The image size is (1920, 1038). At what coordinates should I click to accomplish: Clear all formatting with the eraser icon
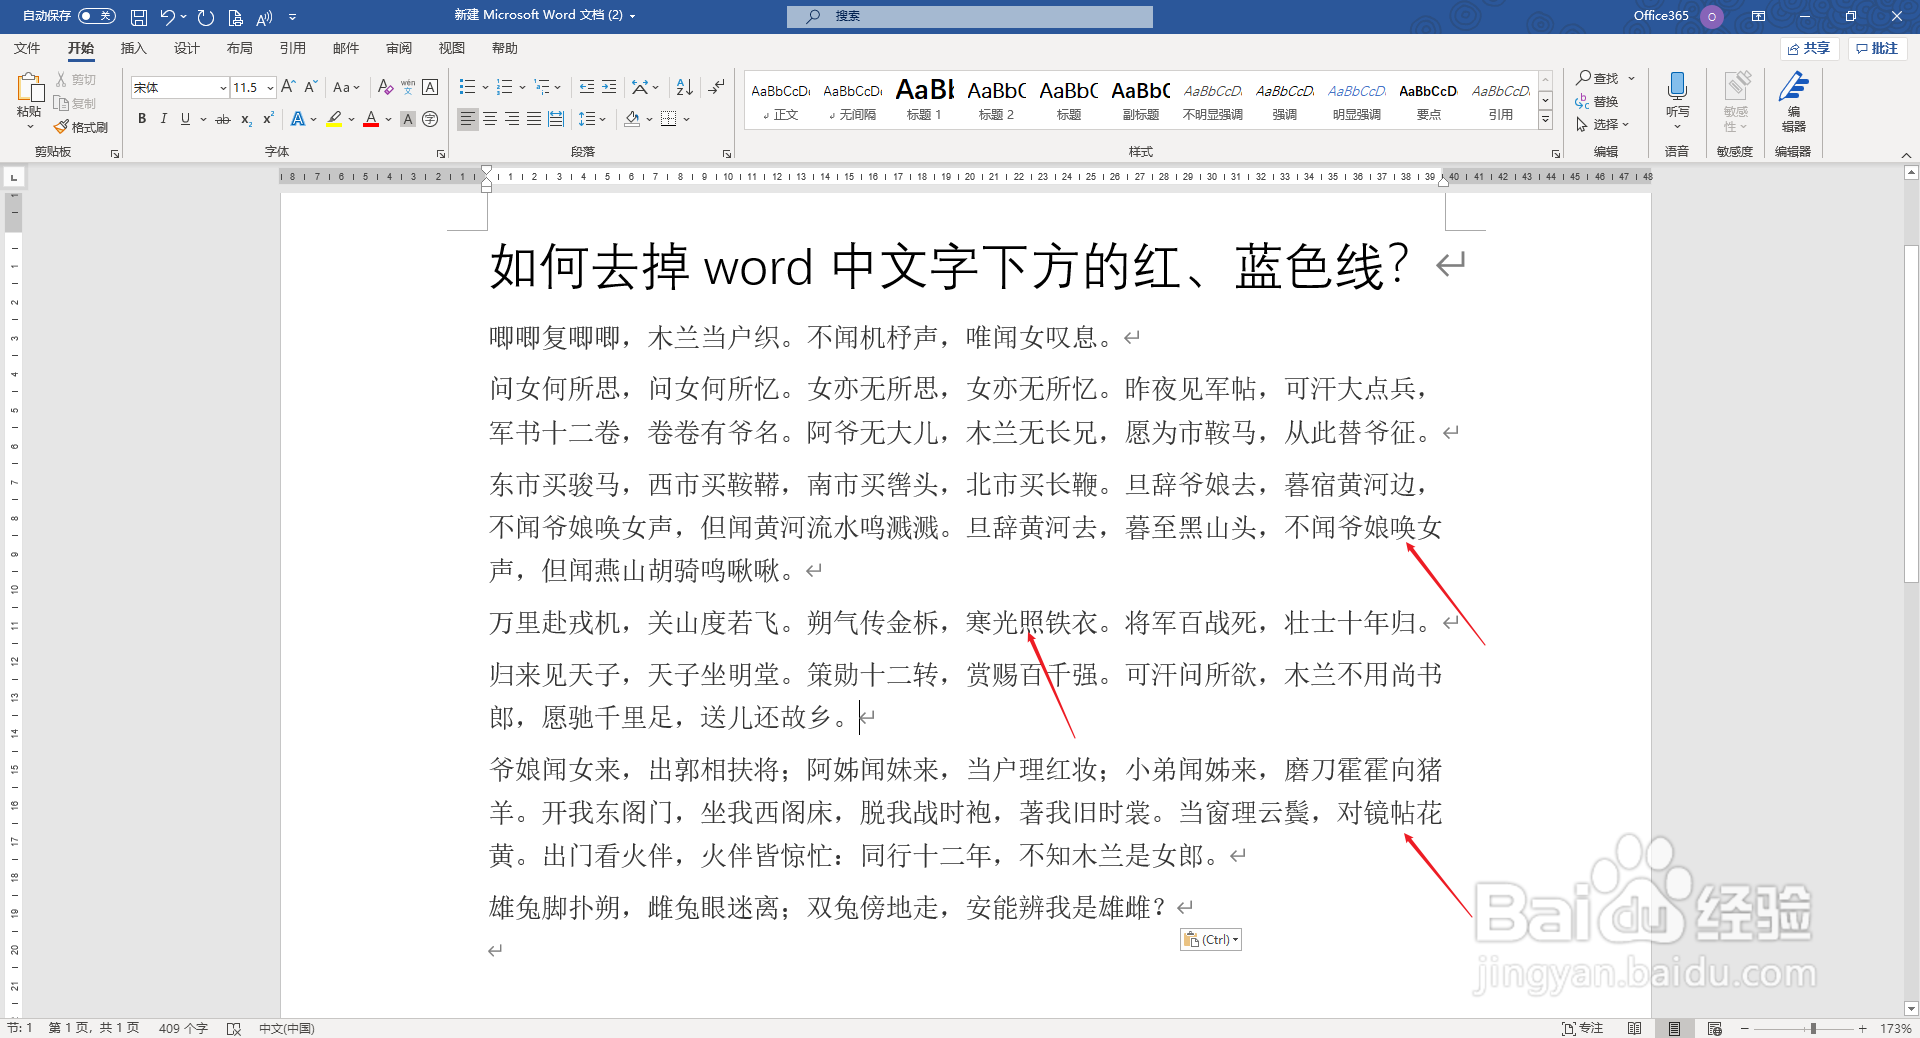coord(385,87)
